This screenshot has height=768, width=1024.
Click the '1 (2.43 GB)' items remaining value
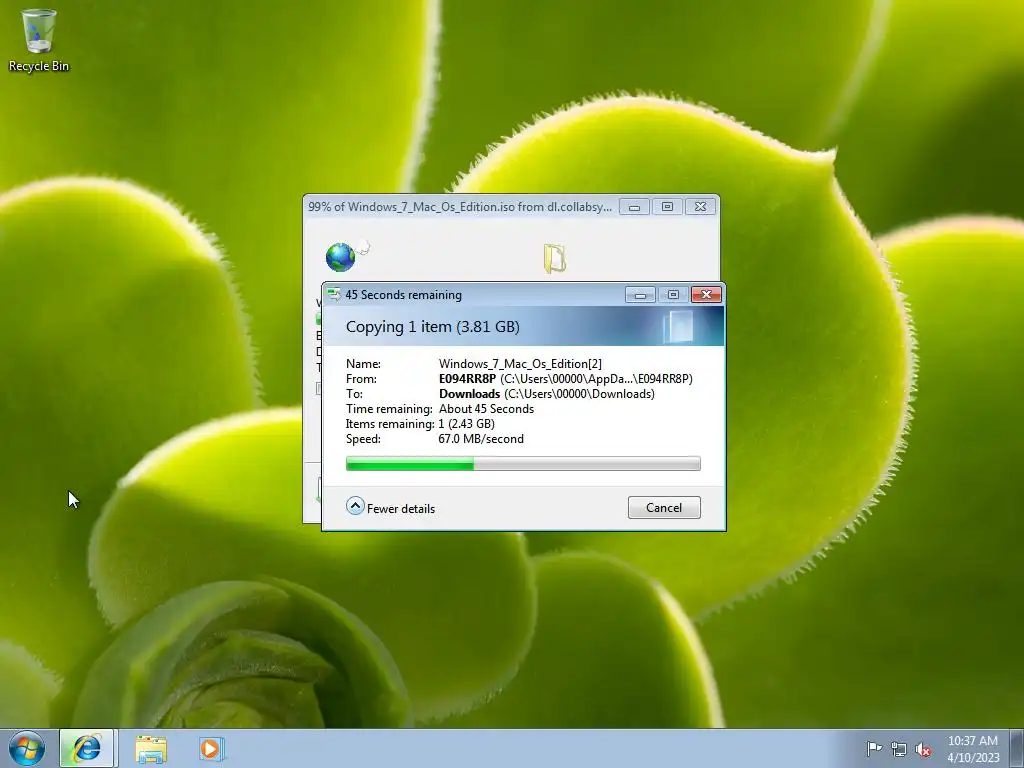(466, 424)
